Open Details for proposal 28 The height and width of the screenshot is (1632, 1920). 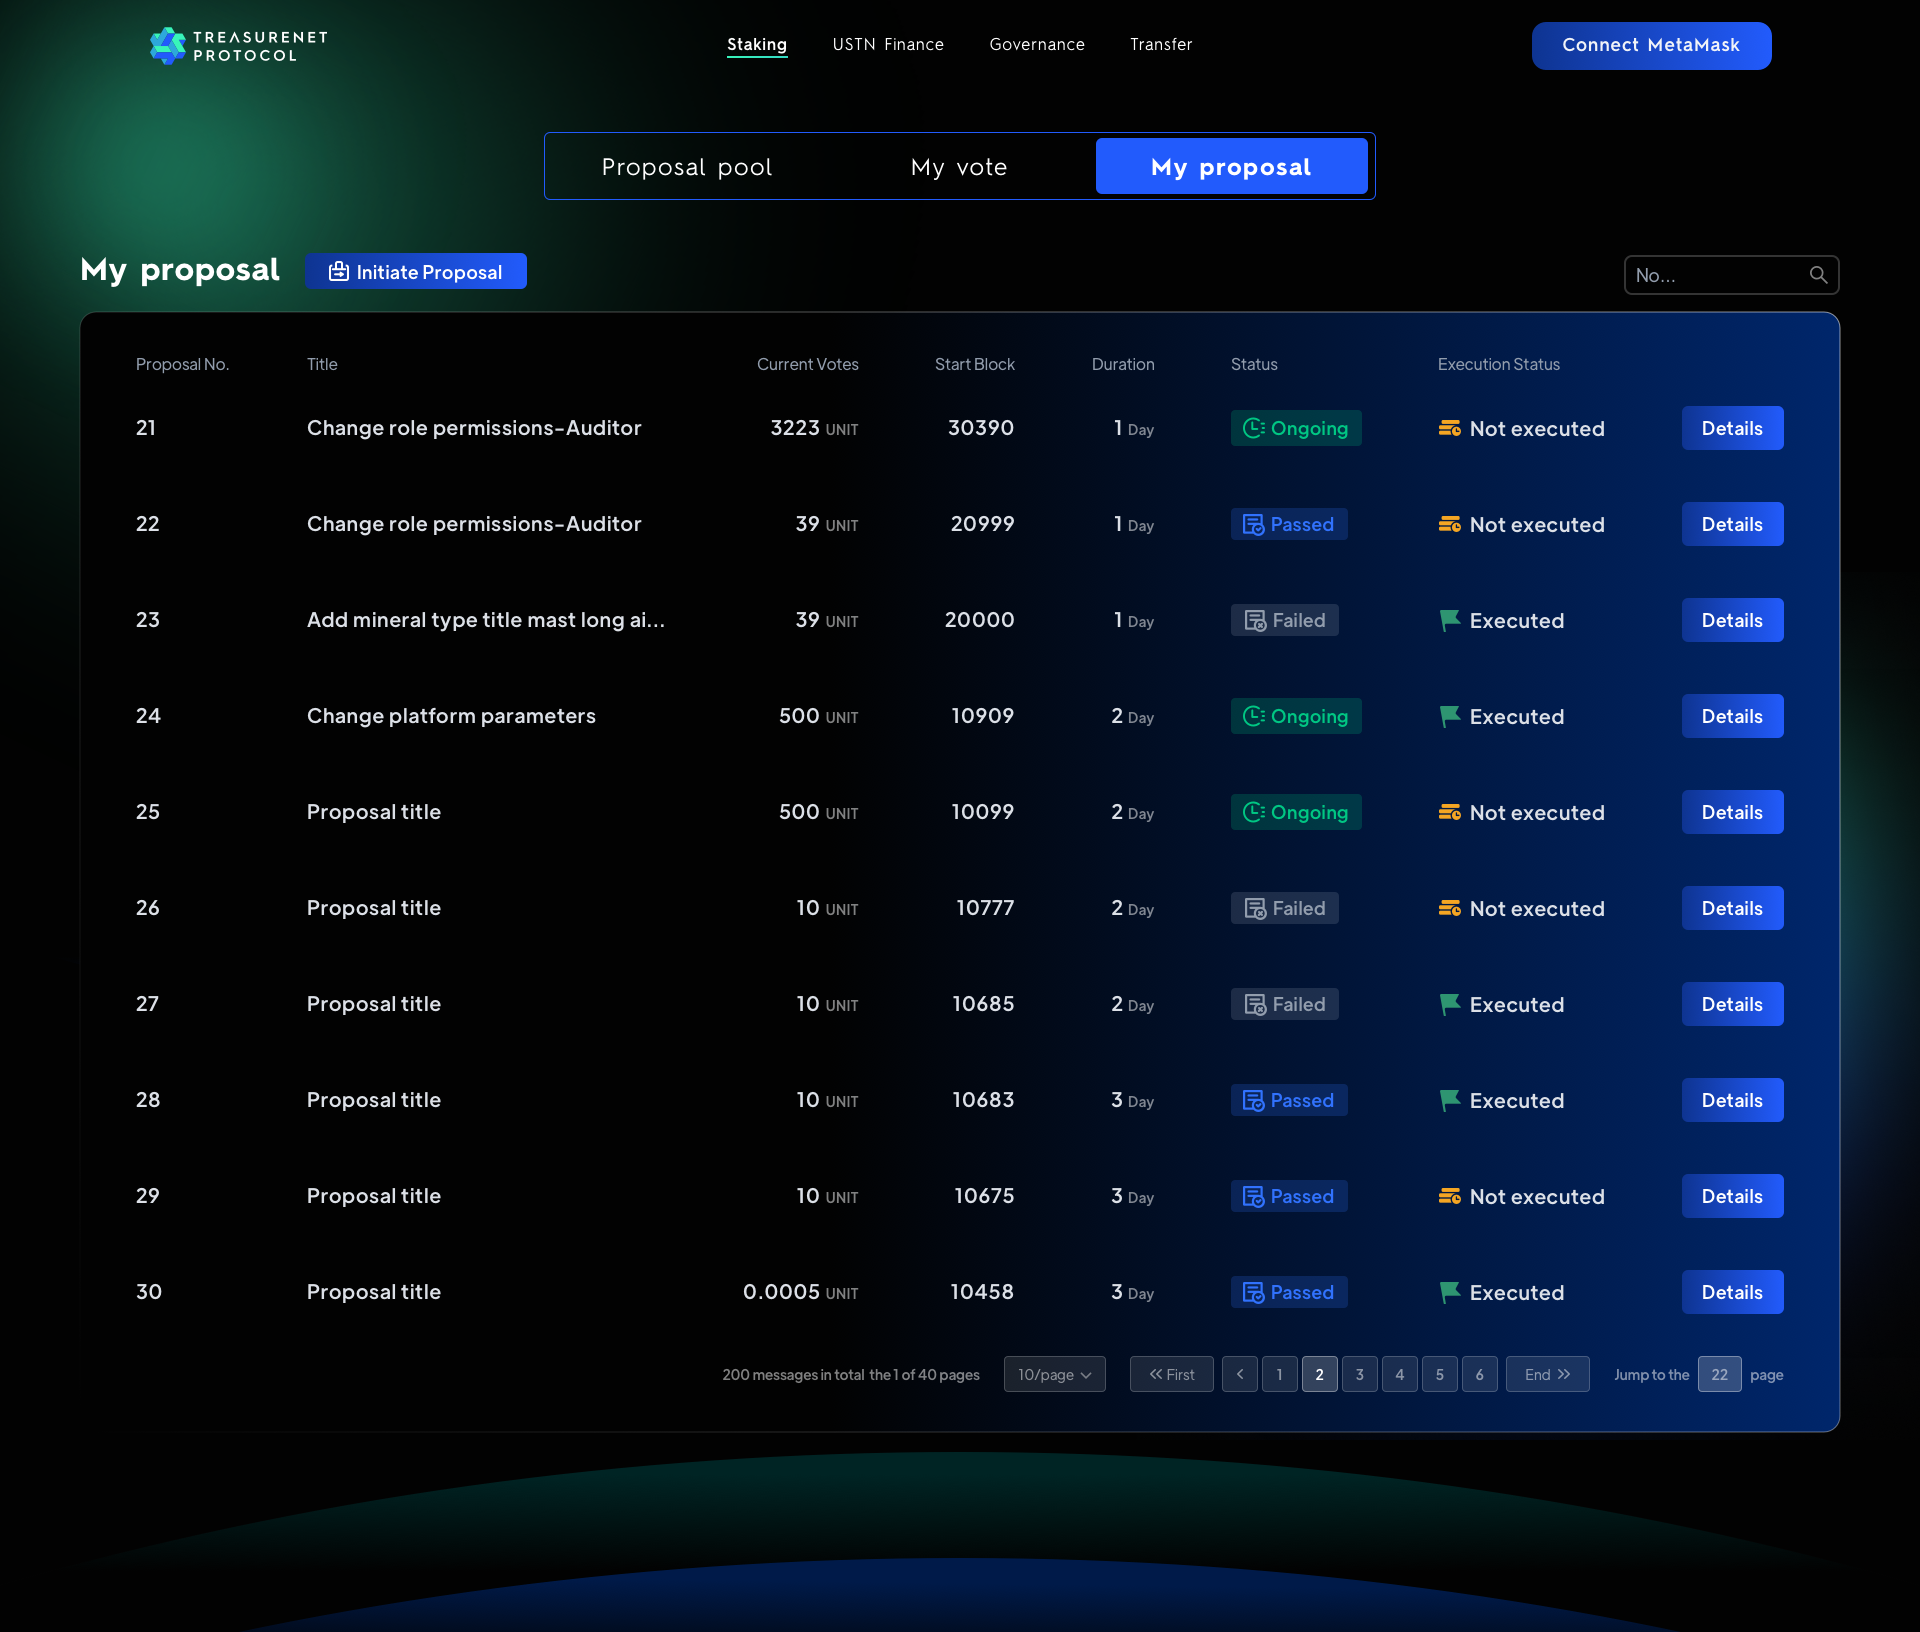click(x=1733, y=1100)
